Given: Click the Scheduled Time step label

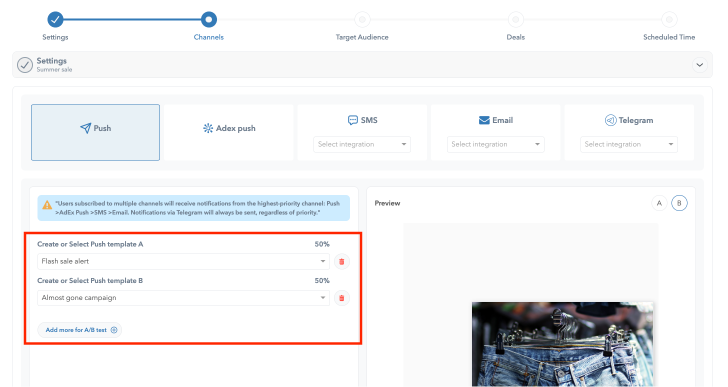Looking at the screenshot, I should click(x=669, y=37).
